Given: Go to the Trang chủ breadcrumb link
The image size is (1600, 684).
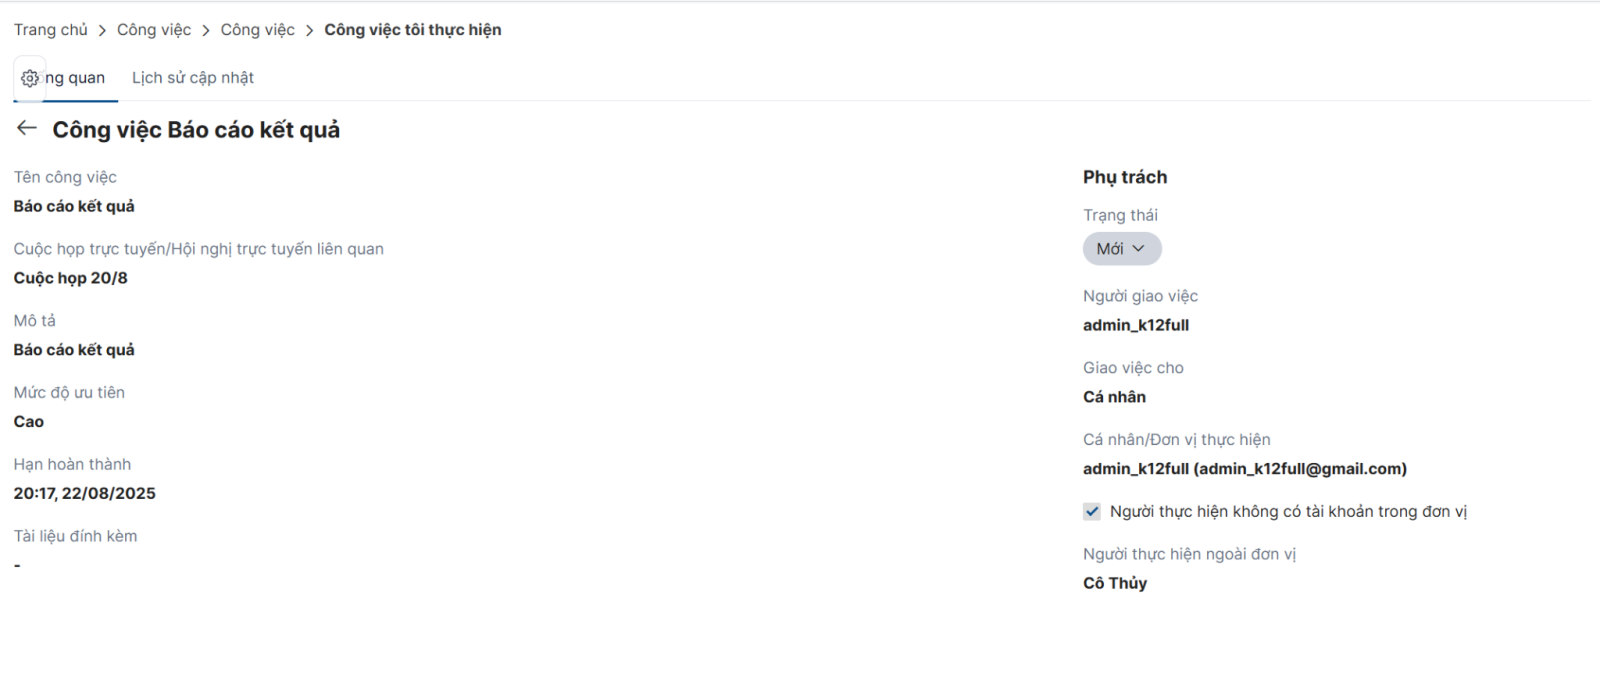Looking at the screenshot, I should (51, 30).
